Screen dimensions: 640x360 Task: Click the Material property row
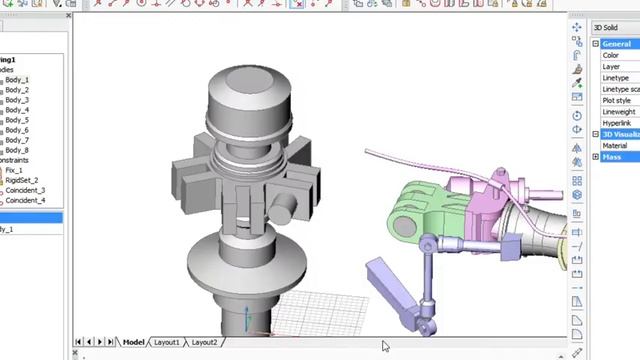[620, 146]
